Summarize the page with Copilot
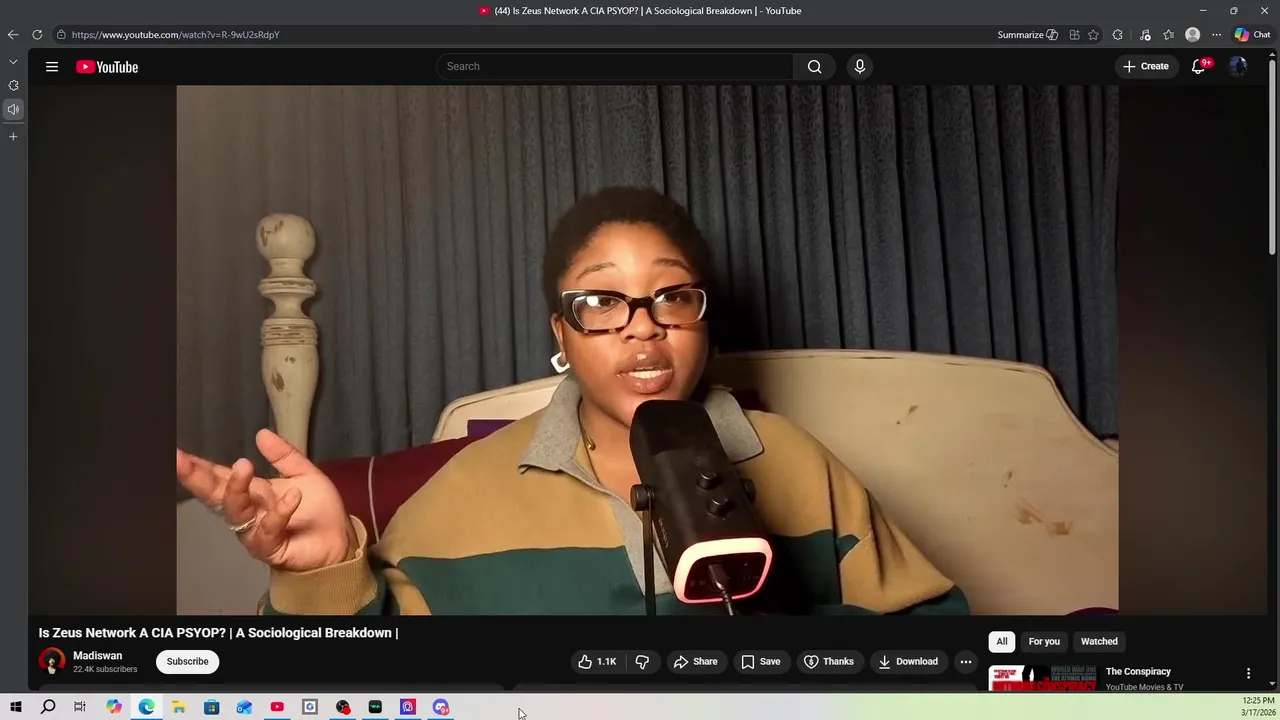 (x=1027, y=35)
